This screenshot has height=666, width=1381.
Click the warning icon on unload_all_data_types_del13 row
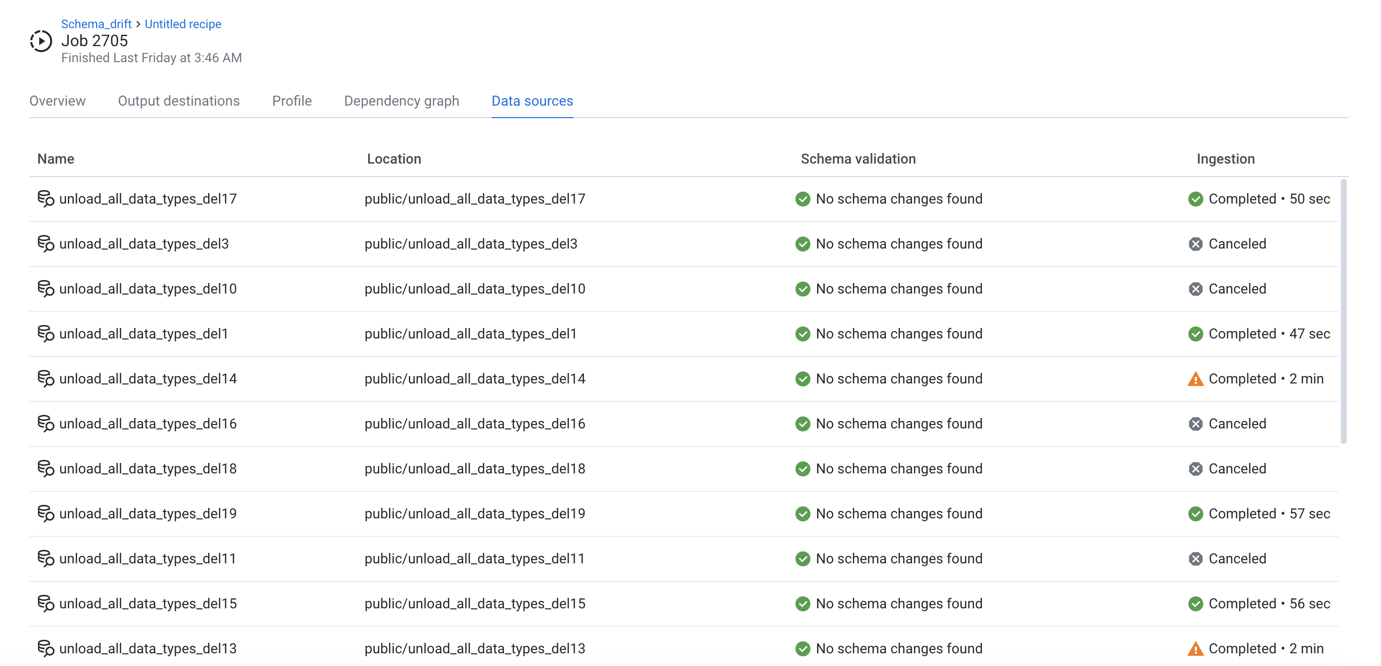pos(1196,648)
